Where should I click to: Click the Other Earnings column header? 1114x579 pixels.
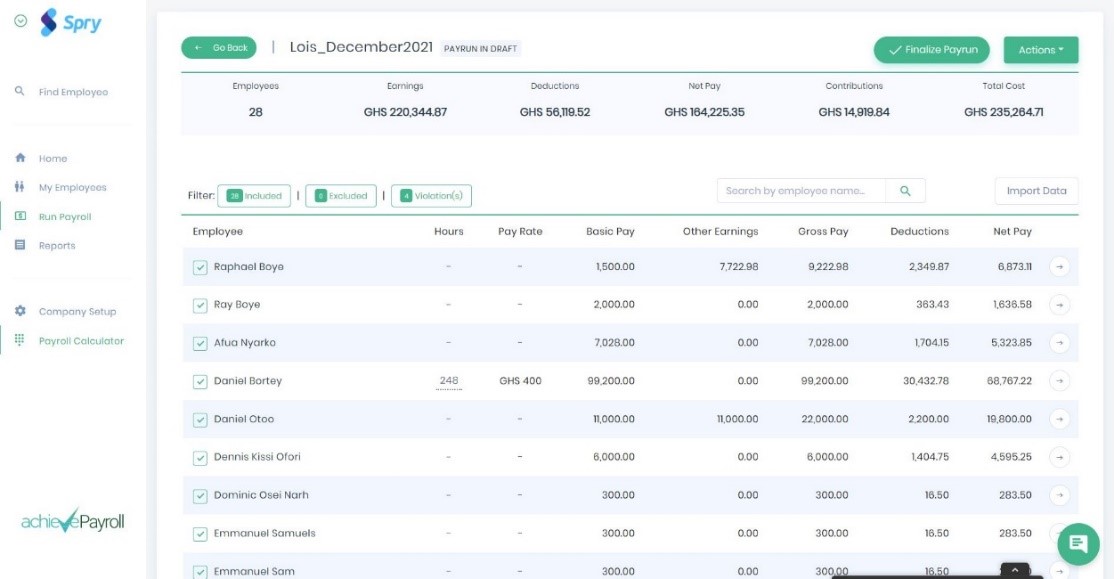point(720,232)
